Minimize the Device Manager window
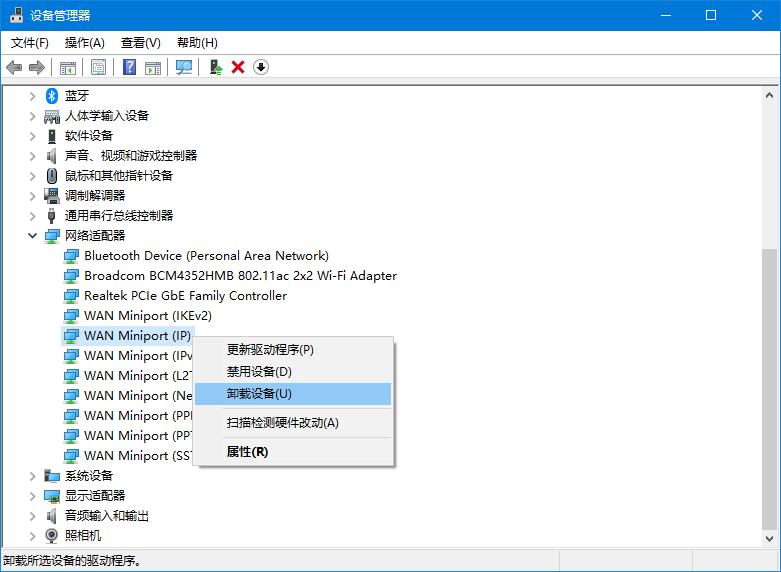 pyautogui.click(x=666, y=15)
